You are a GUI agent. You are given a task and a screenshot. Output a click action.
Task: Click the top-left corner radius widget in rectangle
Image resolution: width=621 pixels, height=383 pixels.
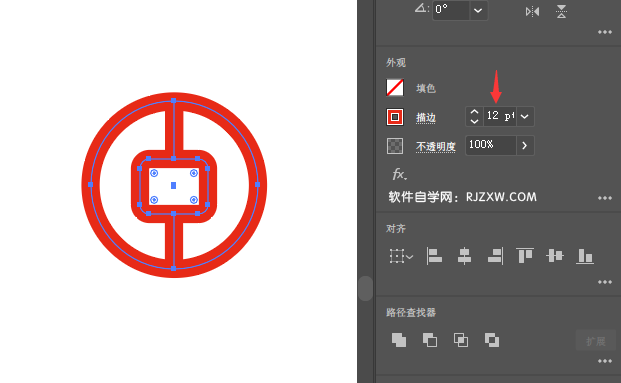(x=154, y=173)
